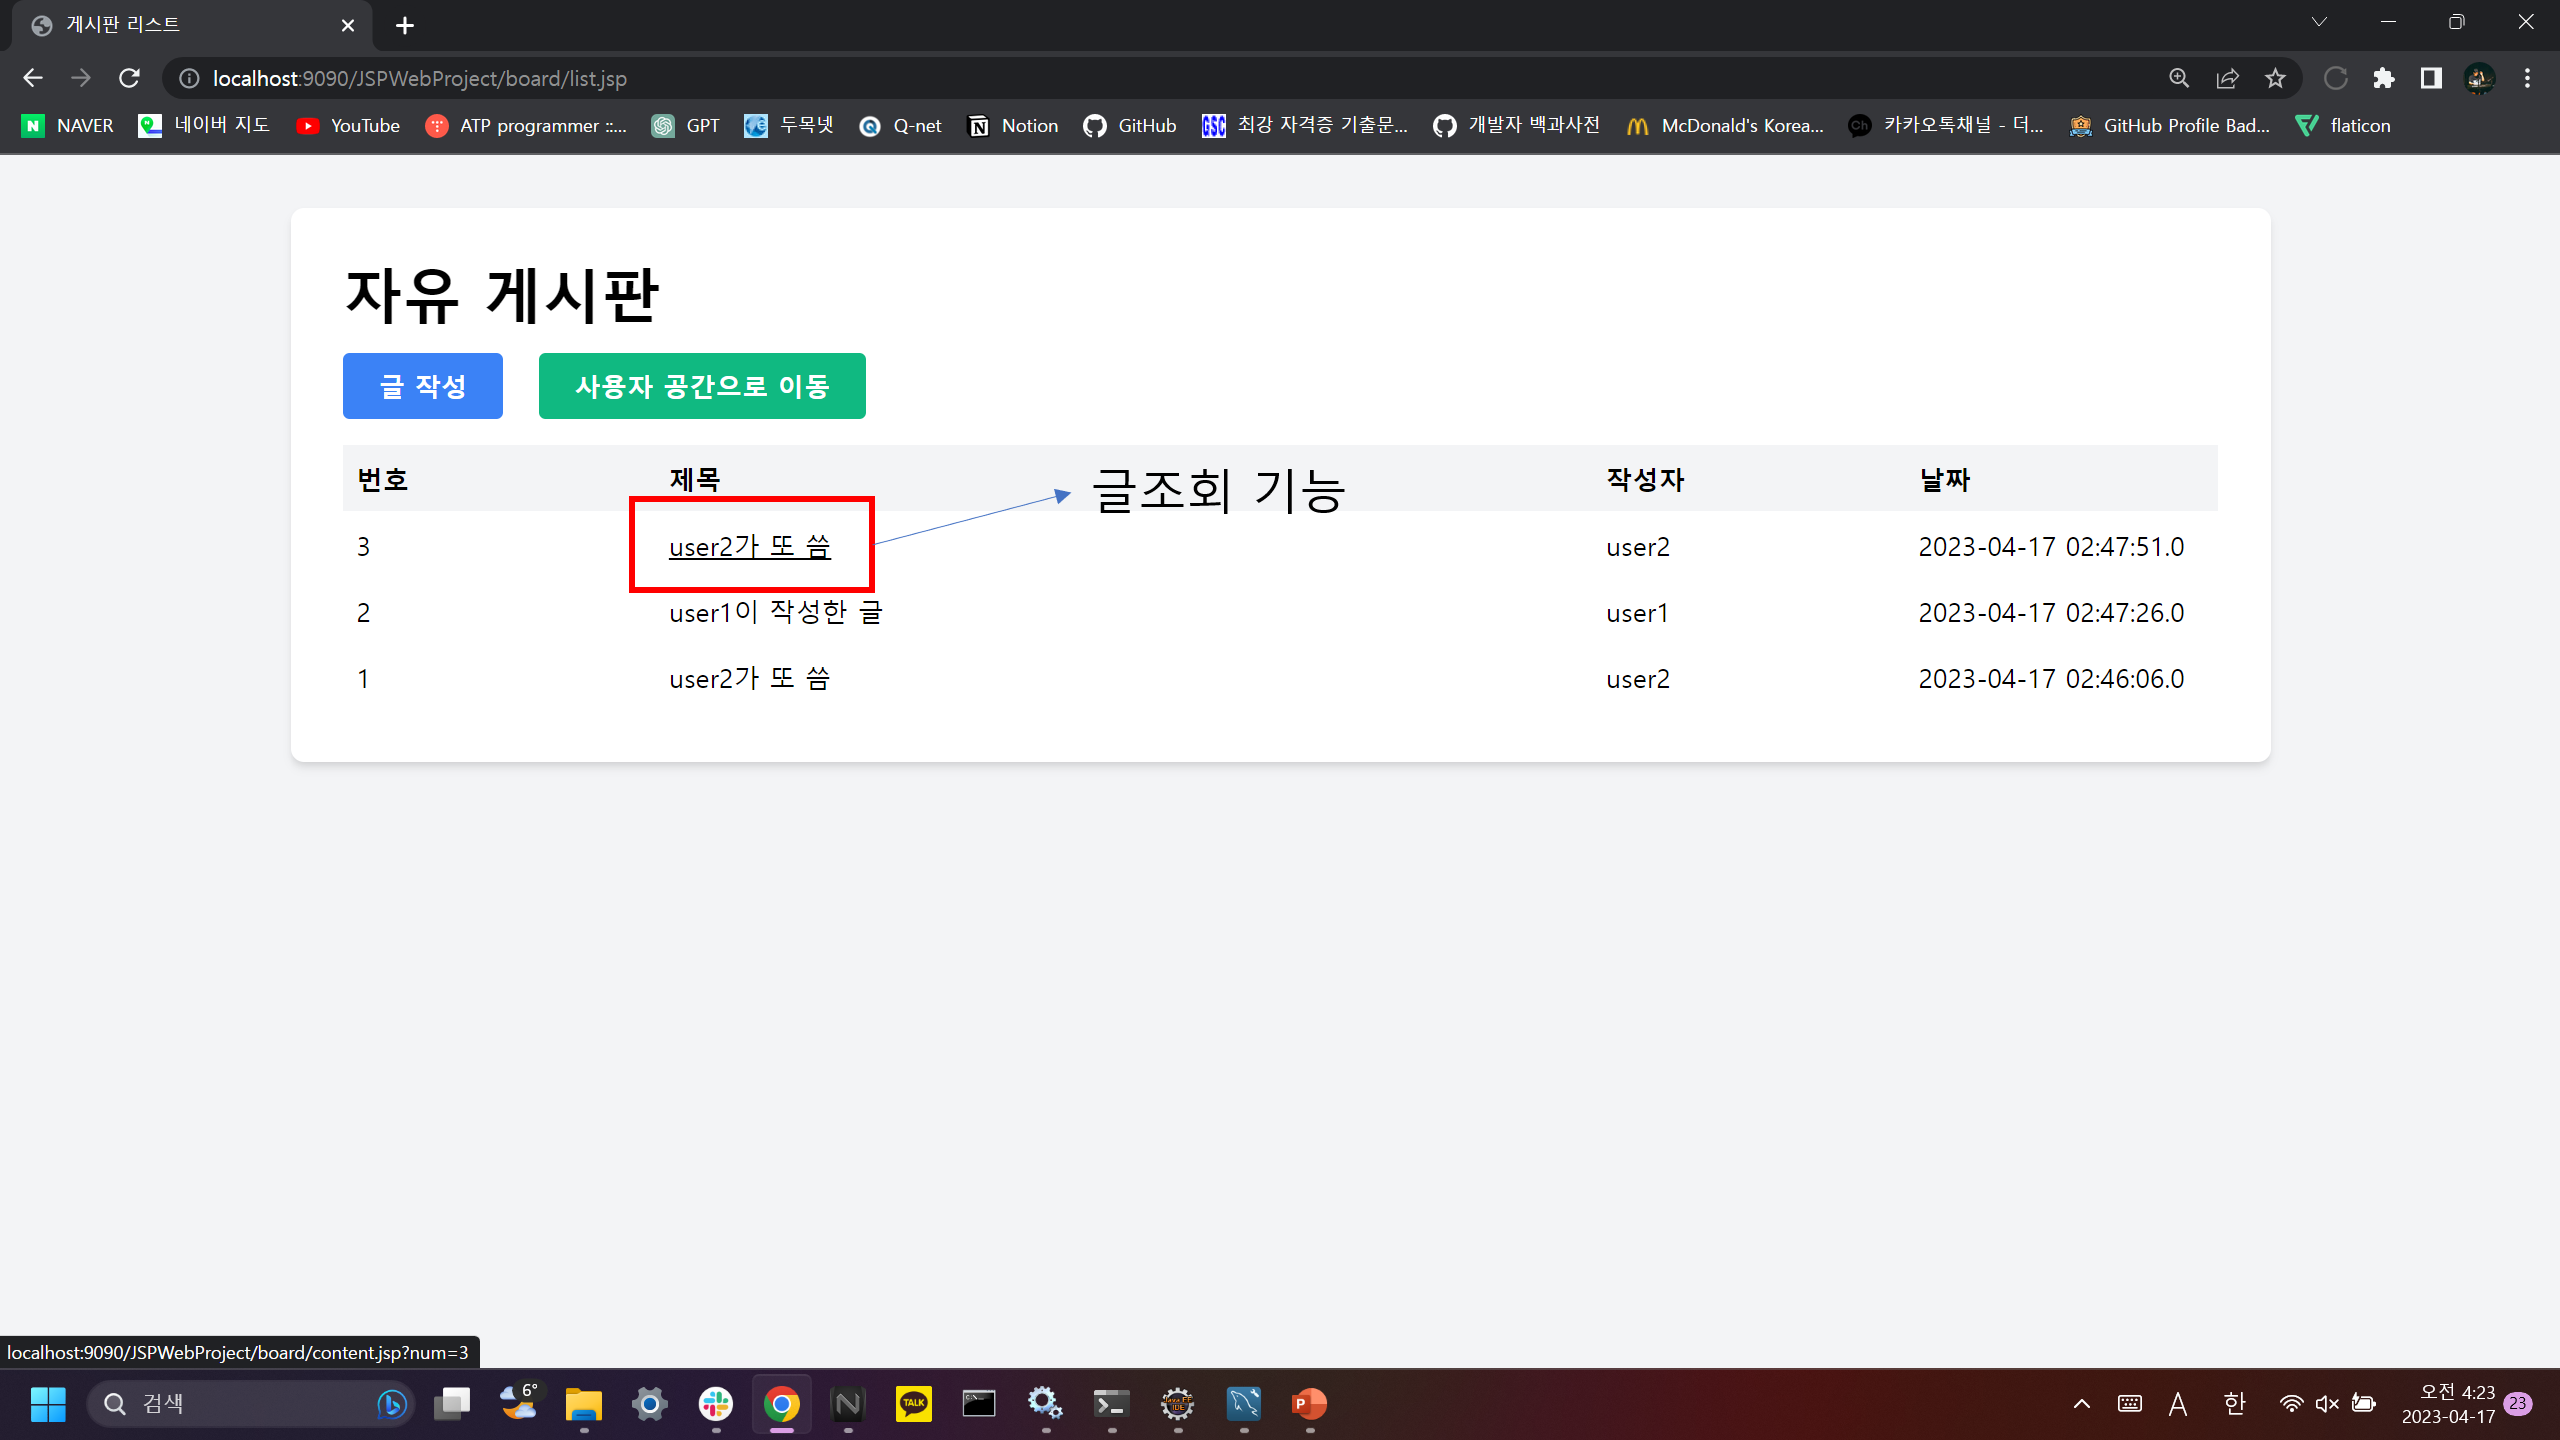Open a new browser tab
This screenshot has width=2560, height=1440.
click(404, 26)
